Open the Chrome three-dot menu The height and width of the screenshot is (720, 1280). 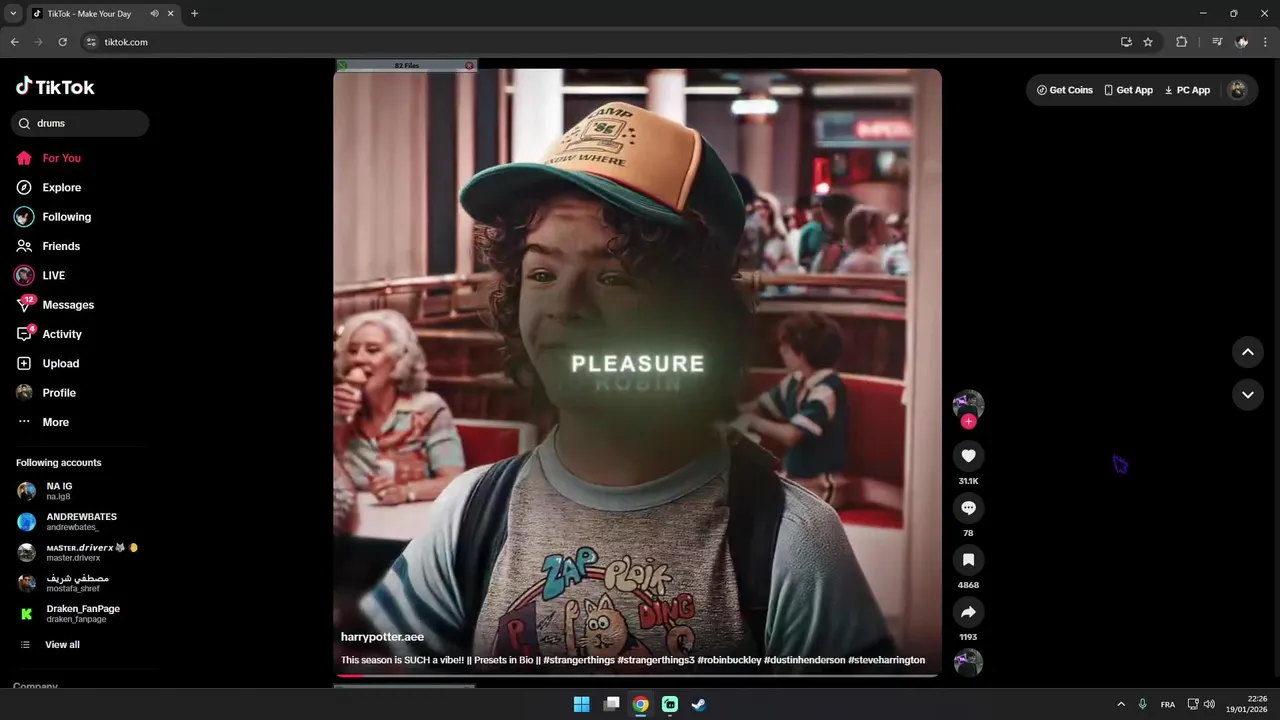(1265, 42)
